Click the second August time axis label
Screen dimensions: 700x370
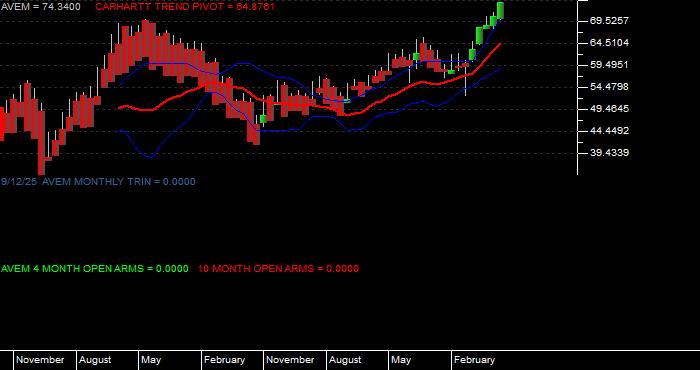pos(345,360)
